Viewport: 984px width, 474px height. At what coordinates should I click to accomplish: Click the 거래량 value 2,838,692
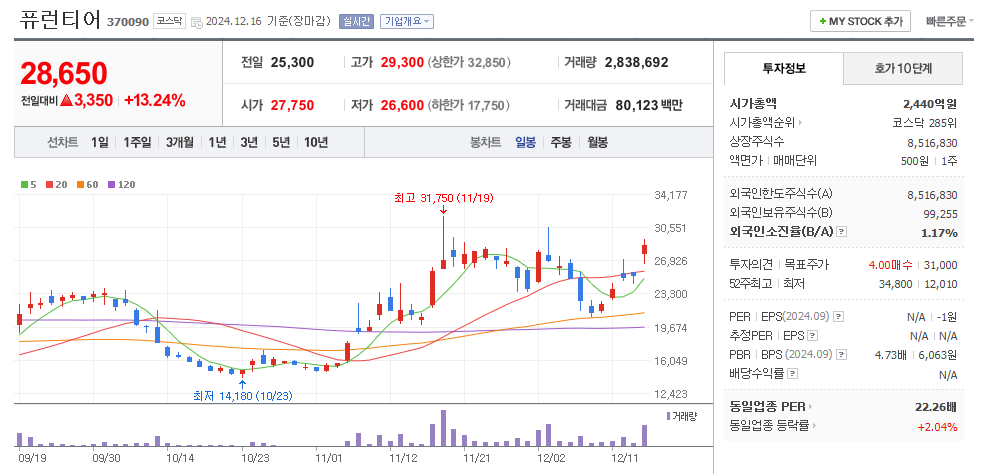pyautogui.click(x=636, y=63)
